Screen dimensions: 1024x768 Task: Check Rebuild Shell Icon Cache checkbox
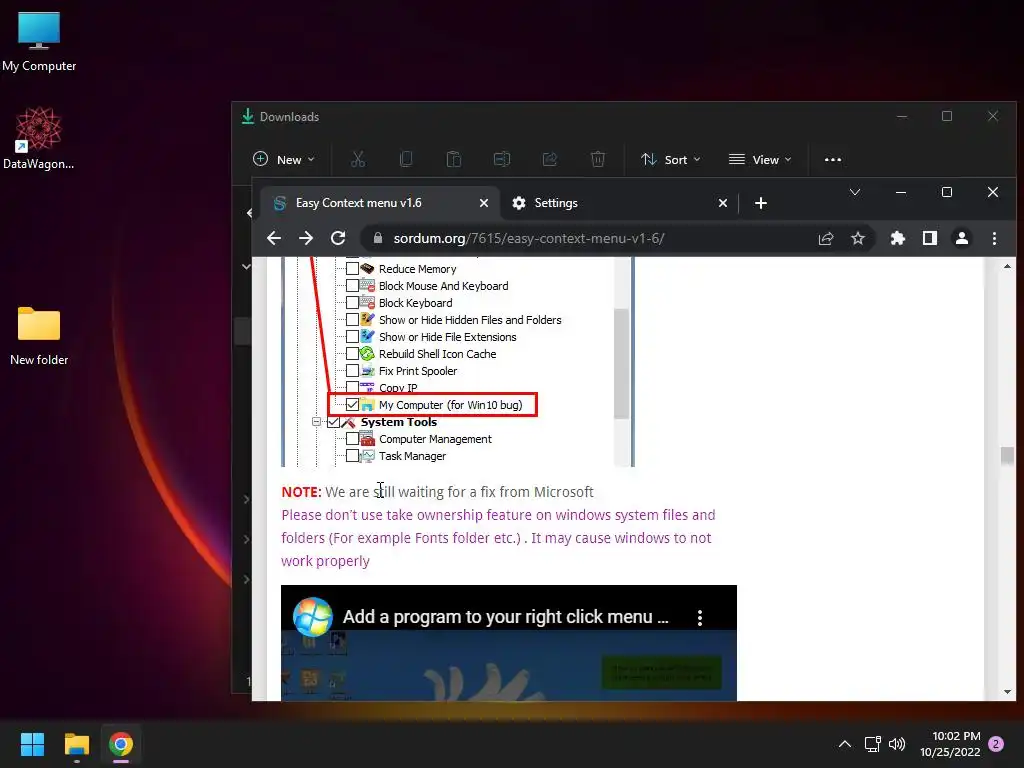tap(352, 353)
